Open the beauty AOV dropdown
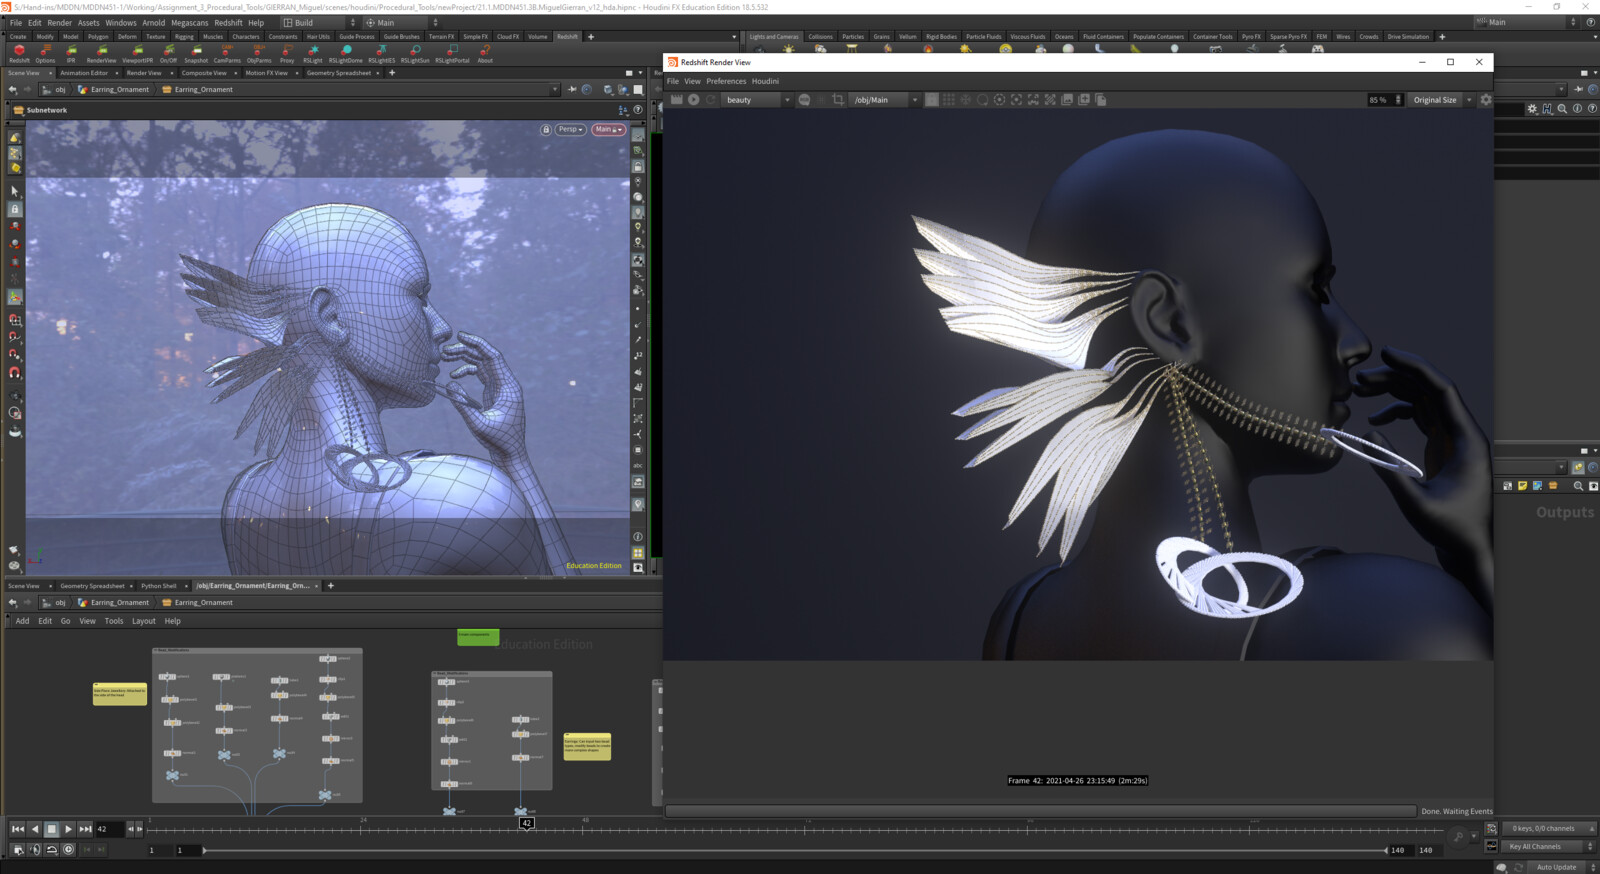 coord(757,100)
